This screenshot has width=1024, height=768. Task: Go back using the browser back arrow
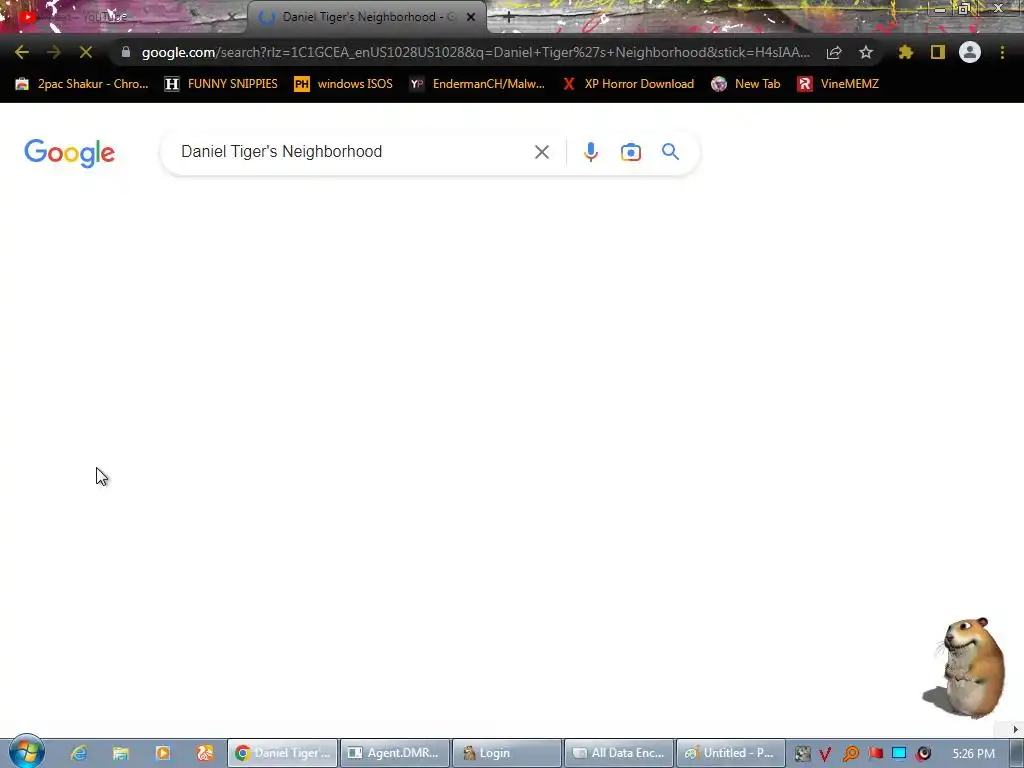pos(22,52)
